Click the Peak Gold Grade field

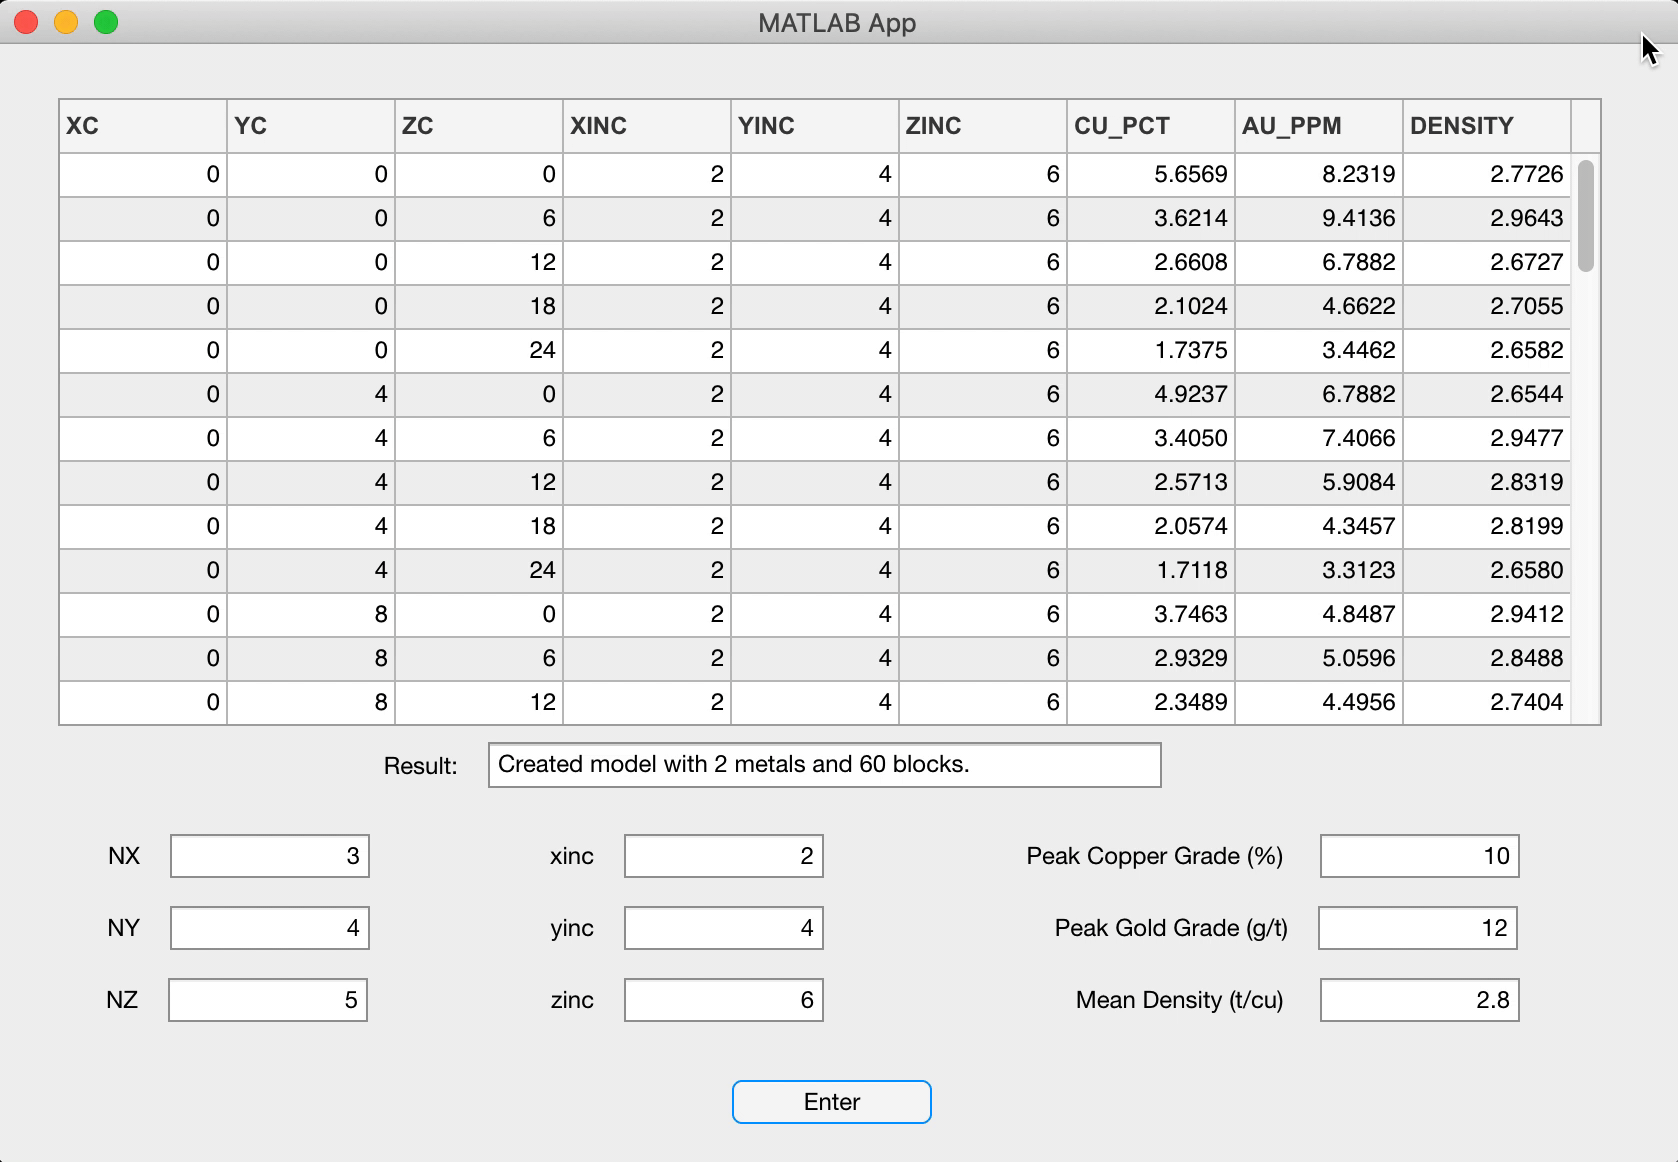[x=1418, y=928]
